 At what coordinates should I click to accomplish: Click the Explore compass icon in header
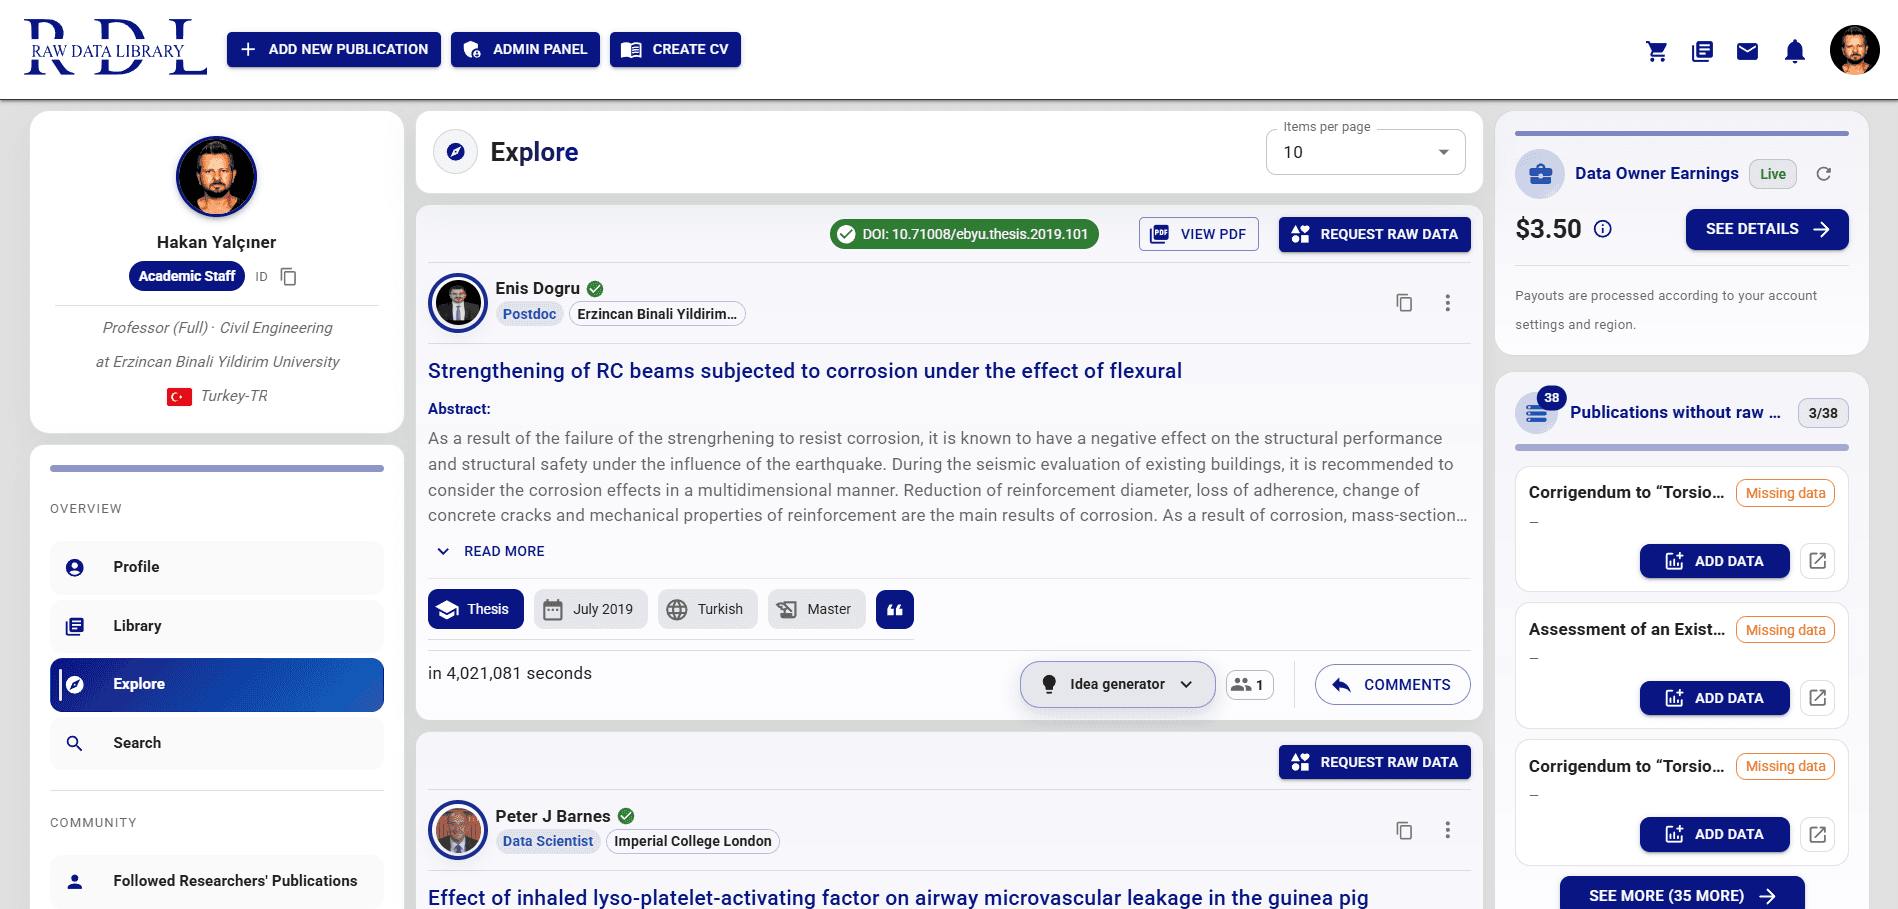[455, 152]
